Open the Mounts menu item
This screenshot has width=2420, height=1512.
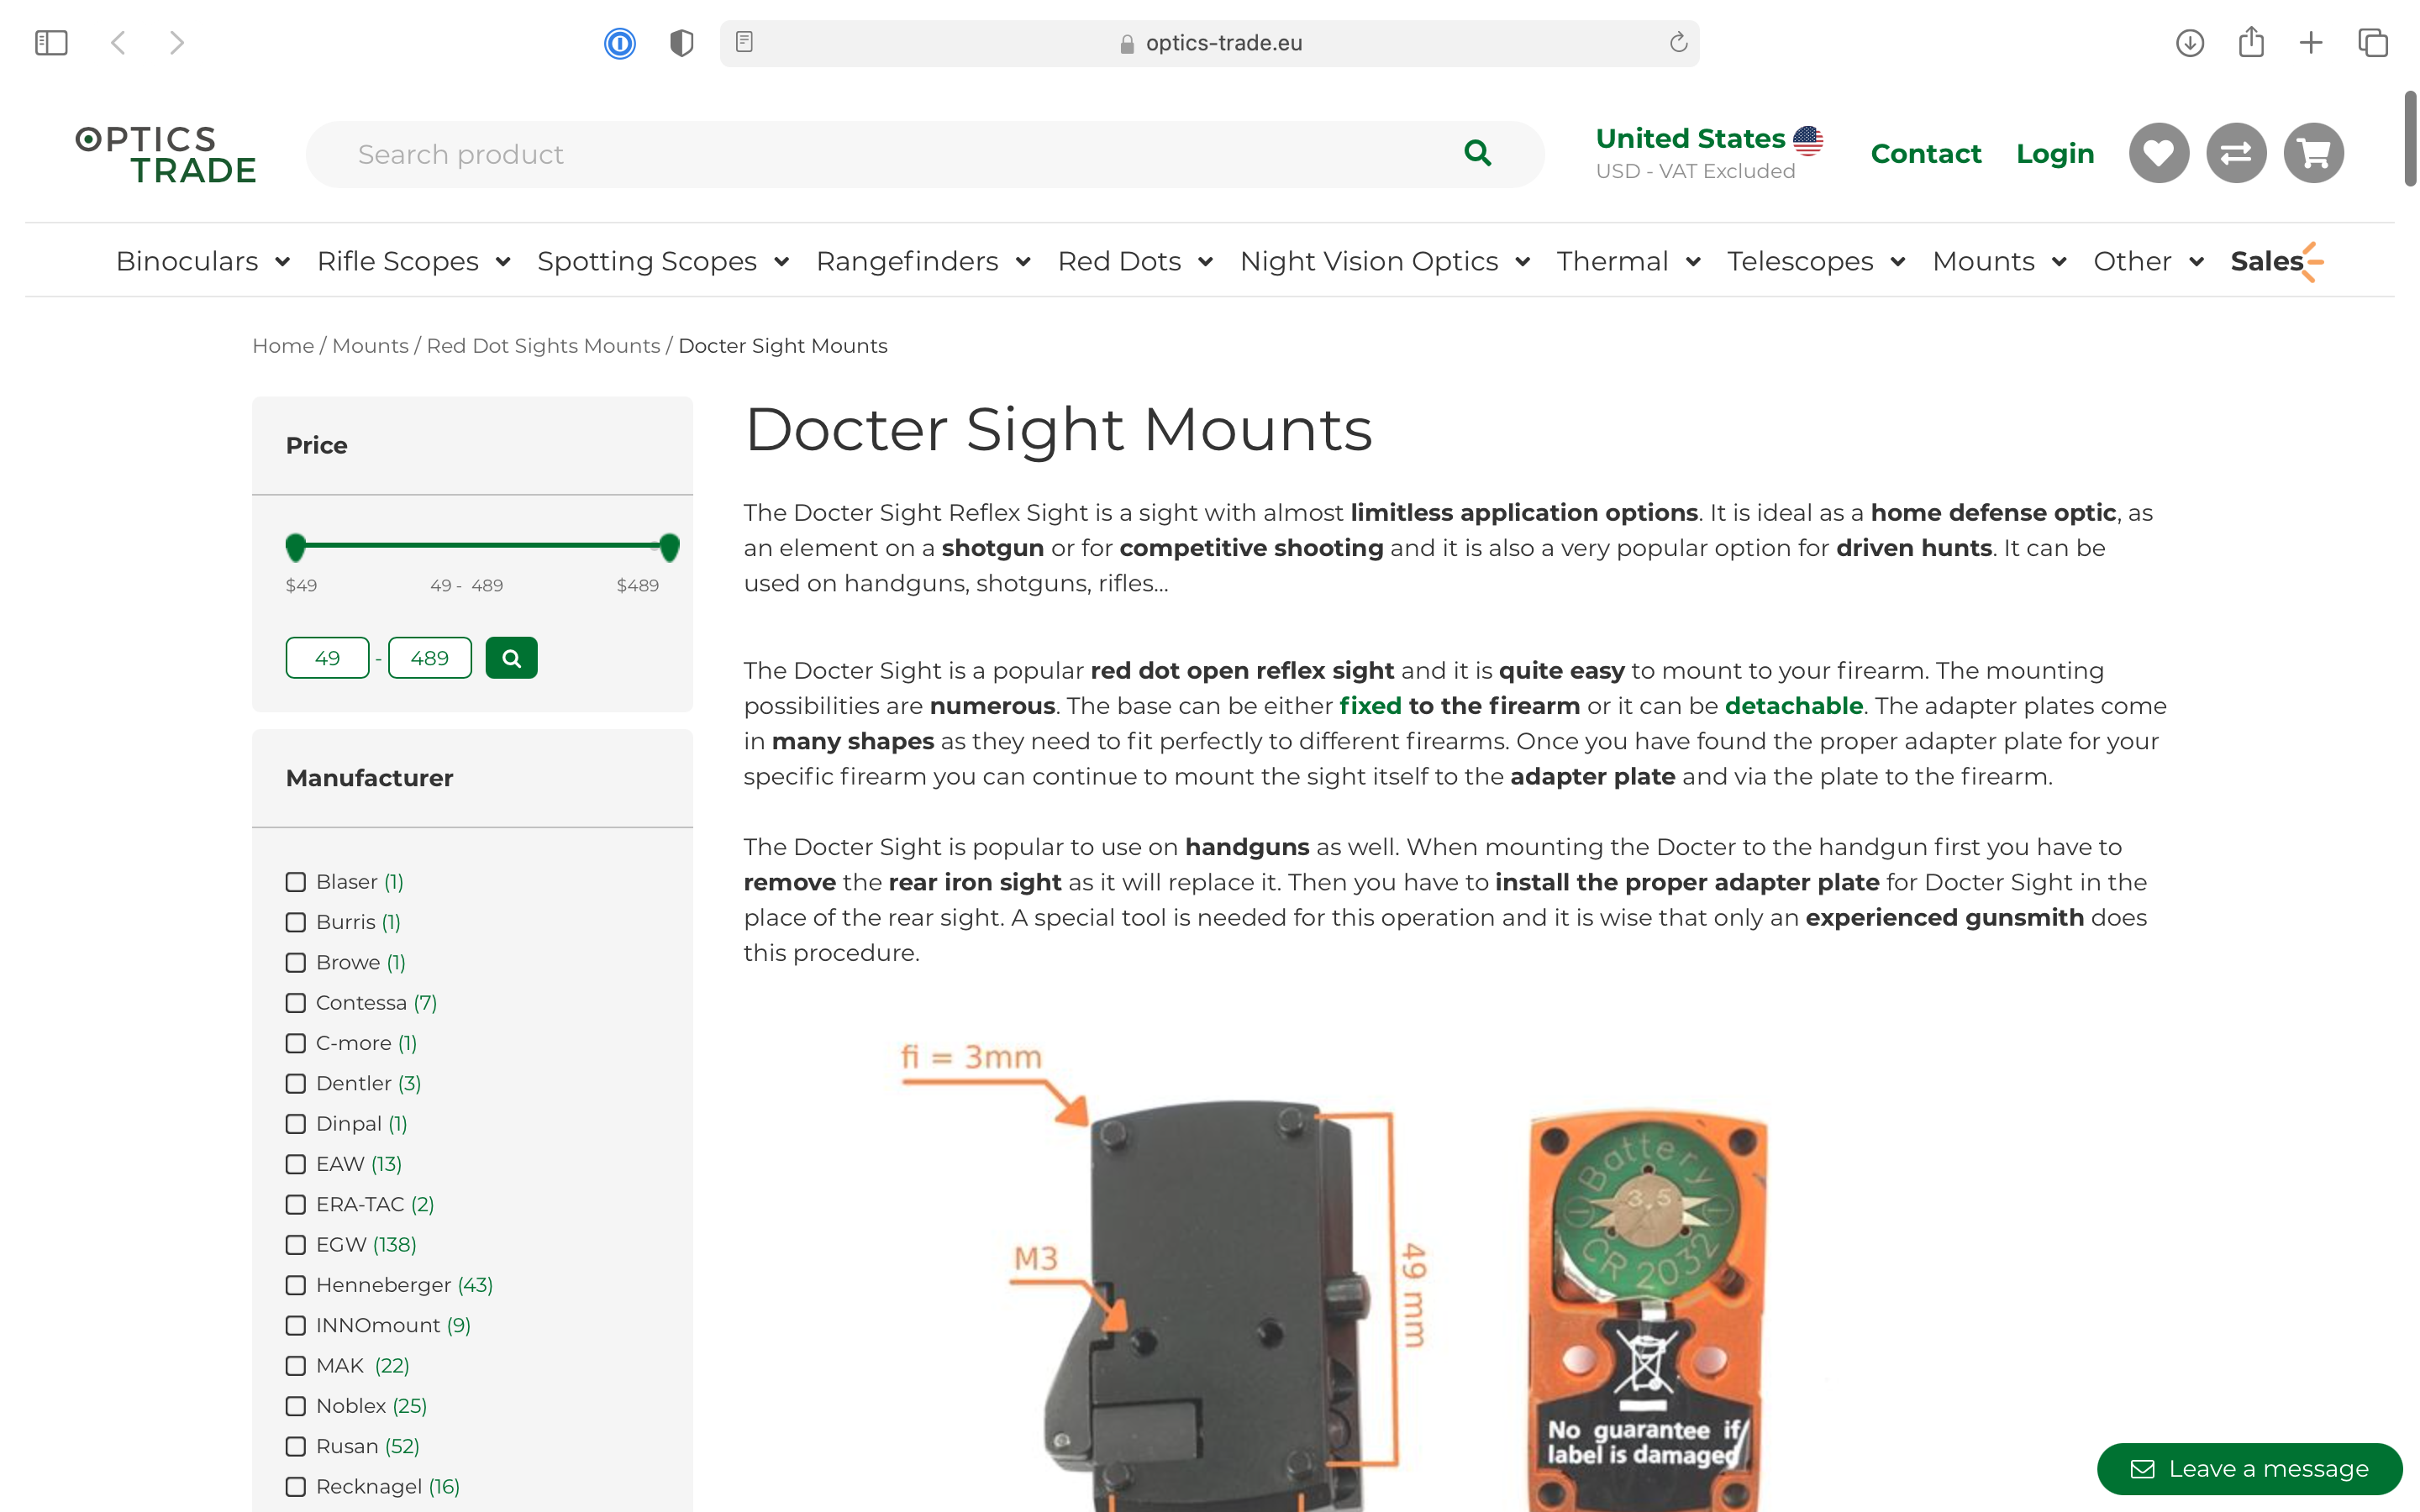point(1983,261)
